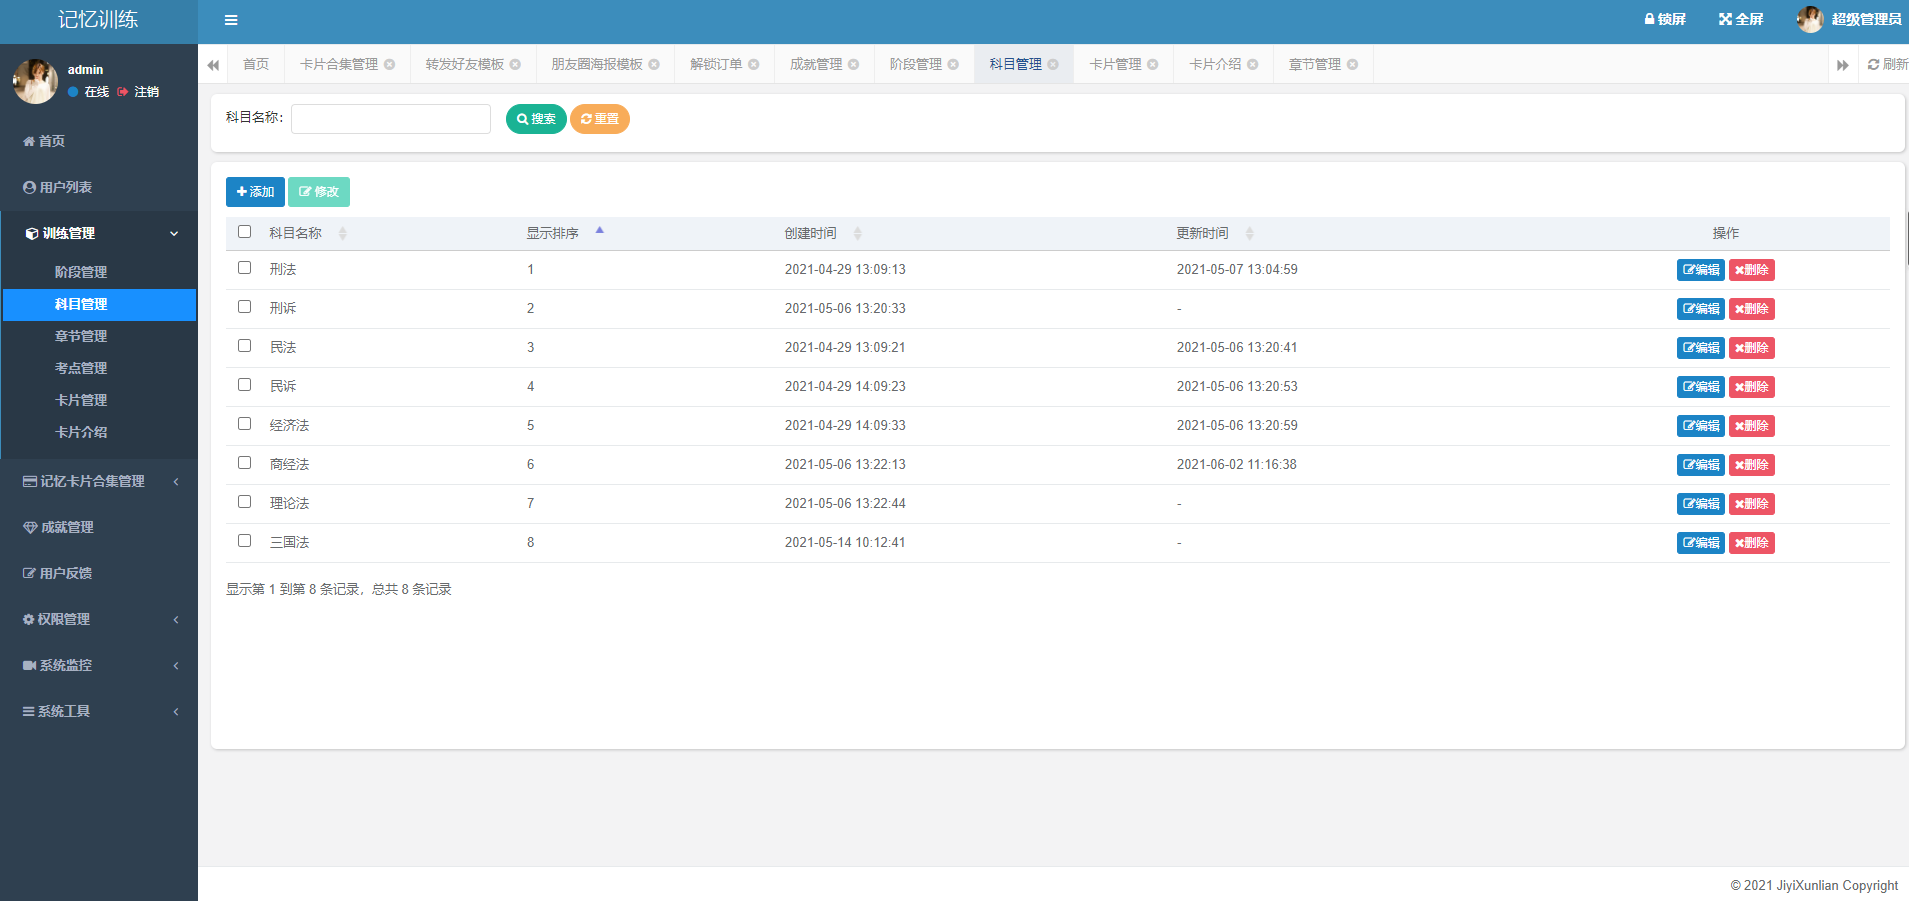Check the 商经法 row checkbox

click(244, 463)
